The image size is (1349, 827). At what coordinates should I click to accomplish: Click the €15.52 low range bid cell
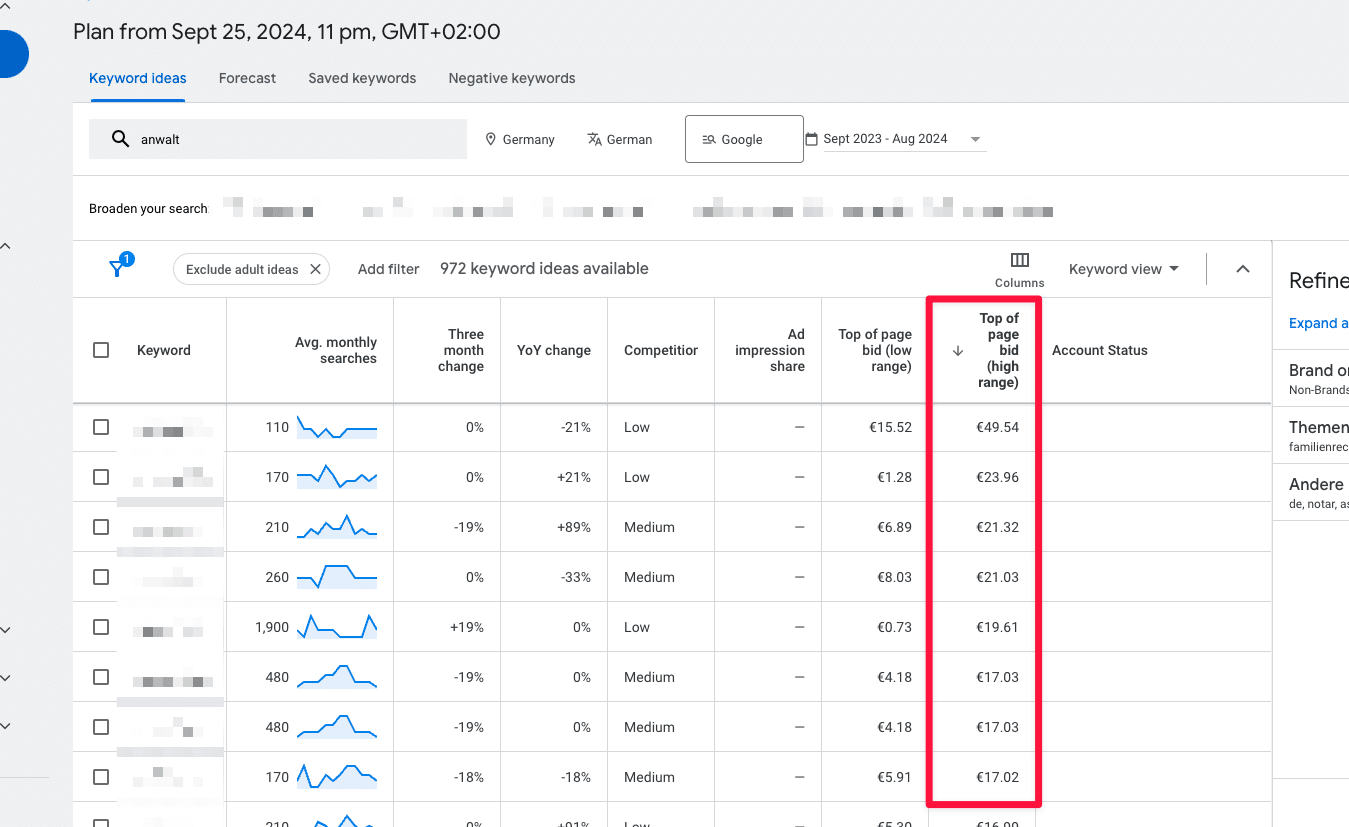click(x=891, y=427)
